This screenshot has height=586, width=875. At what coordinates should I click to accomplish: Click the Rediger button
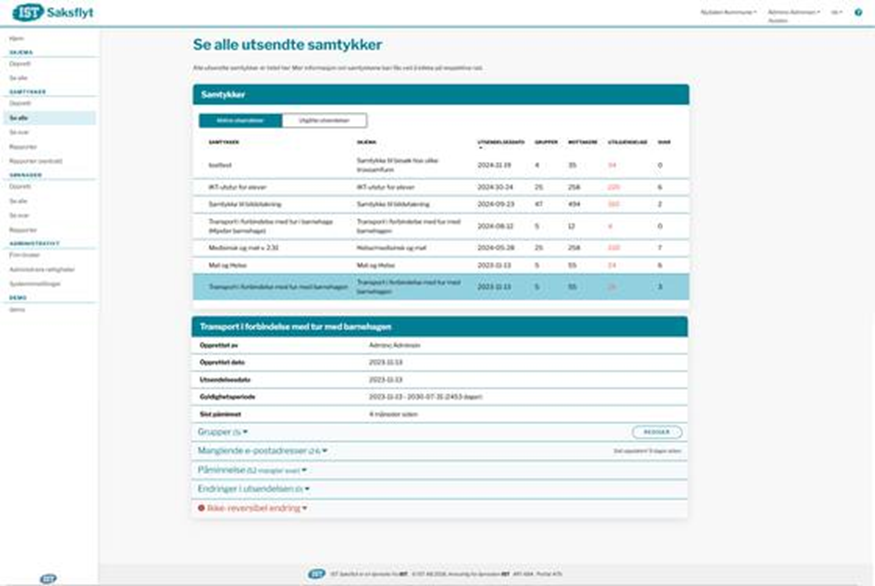coord(657,433)
